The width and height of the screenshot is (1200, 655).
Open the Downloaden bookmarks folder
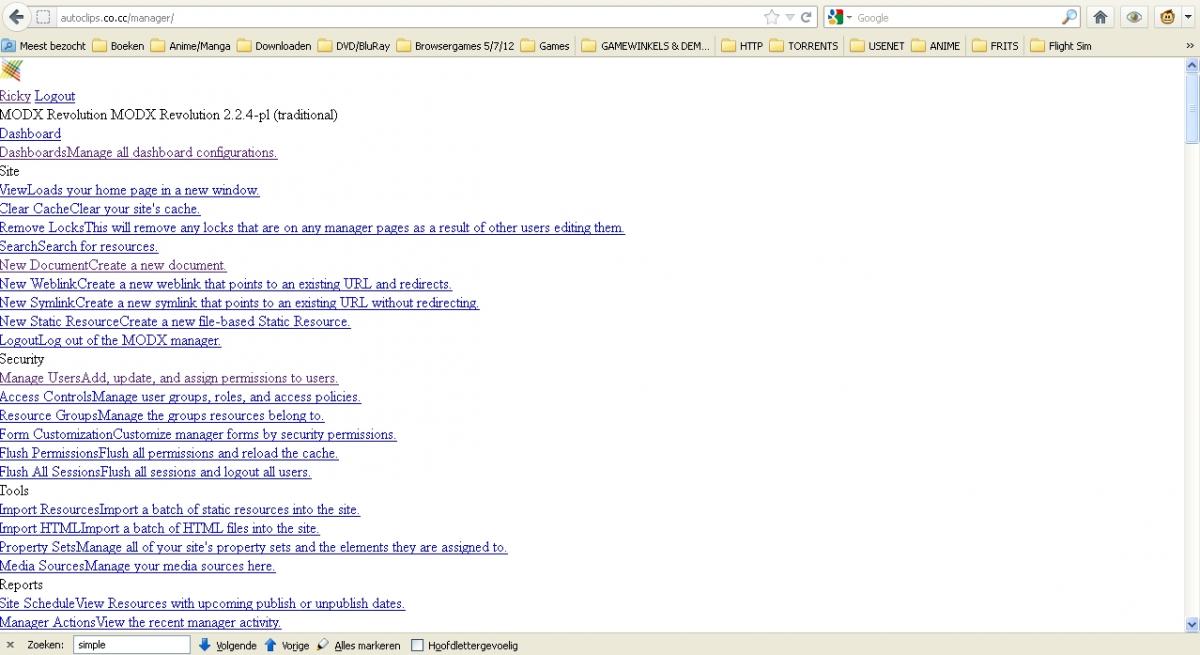coord(274,46)
